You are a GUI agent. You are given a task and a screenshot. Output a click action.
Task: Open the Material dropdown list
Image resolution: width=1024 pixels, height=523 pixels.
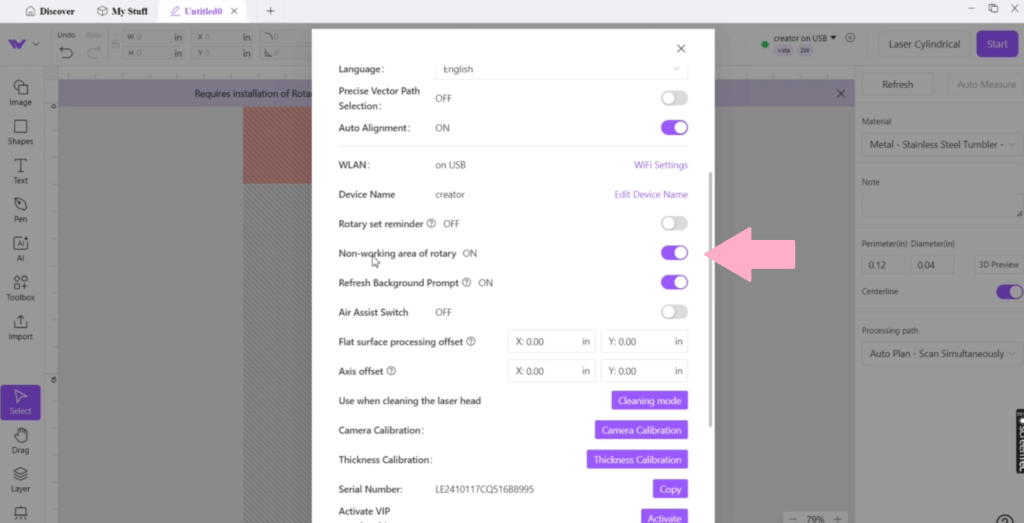coord(939,144)
